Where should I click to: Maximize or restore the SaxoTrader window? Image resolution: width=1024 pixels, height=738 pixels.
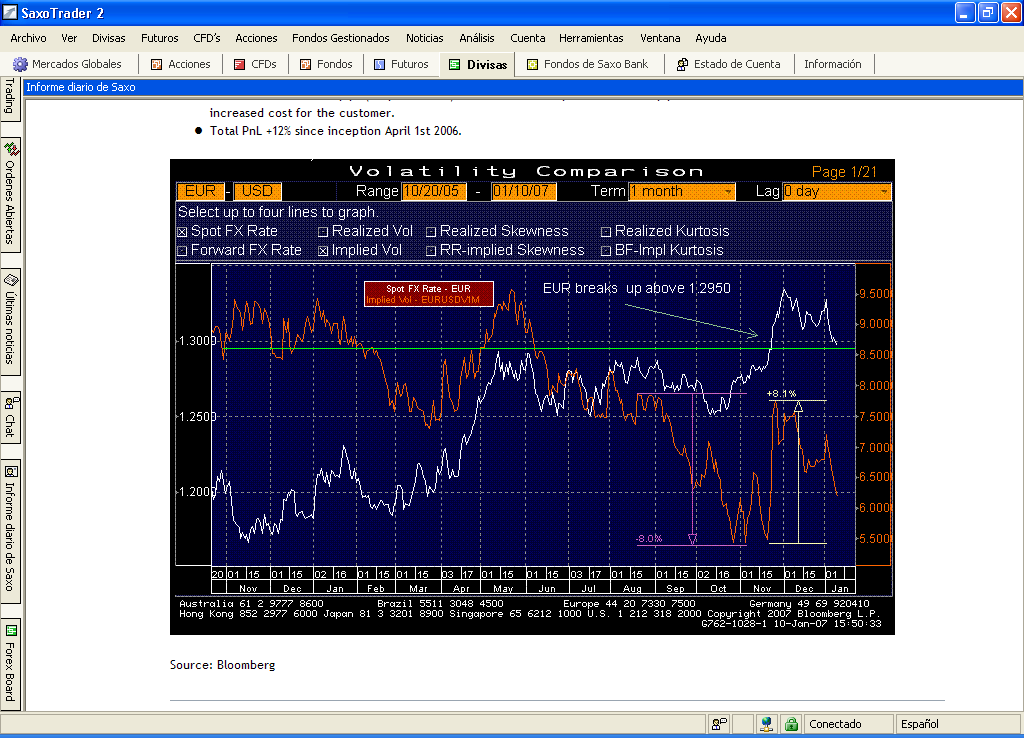click(x=987, y=12)
